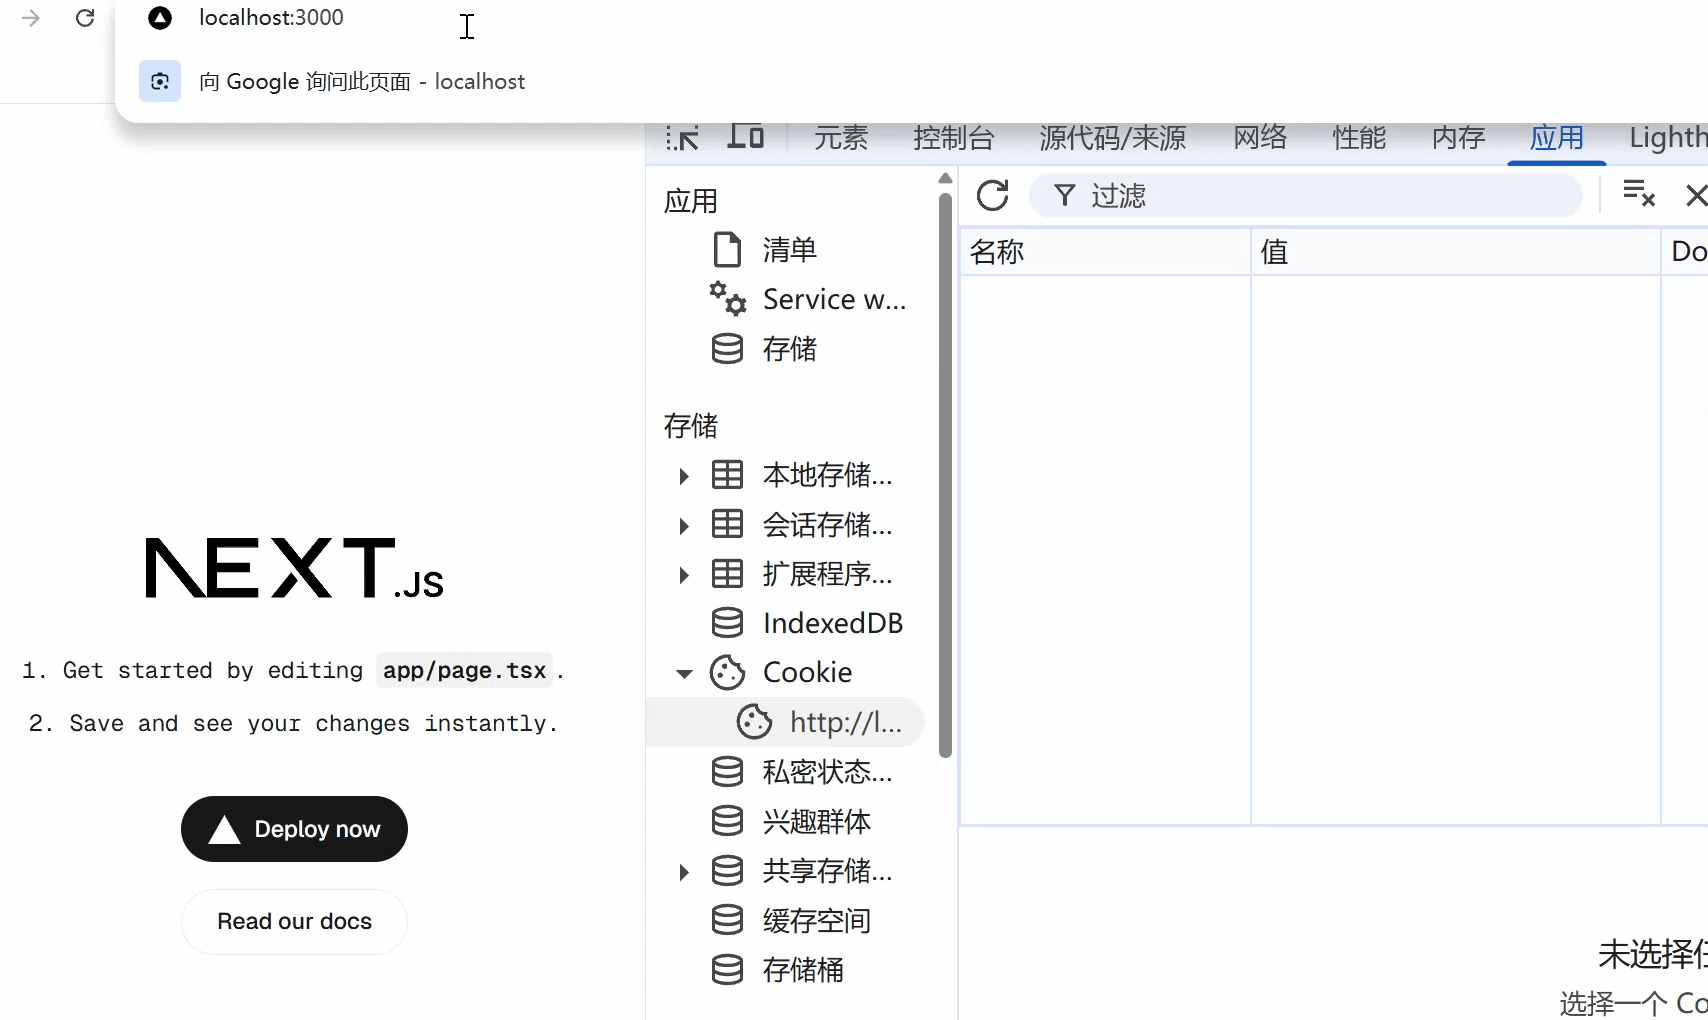Viewport: 1708px width, 1020px height.
Task: Click the Next.js logo
Action: pos(294,568)
